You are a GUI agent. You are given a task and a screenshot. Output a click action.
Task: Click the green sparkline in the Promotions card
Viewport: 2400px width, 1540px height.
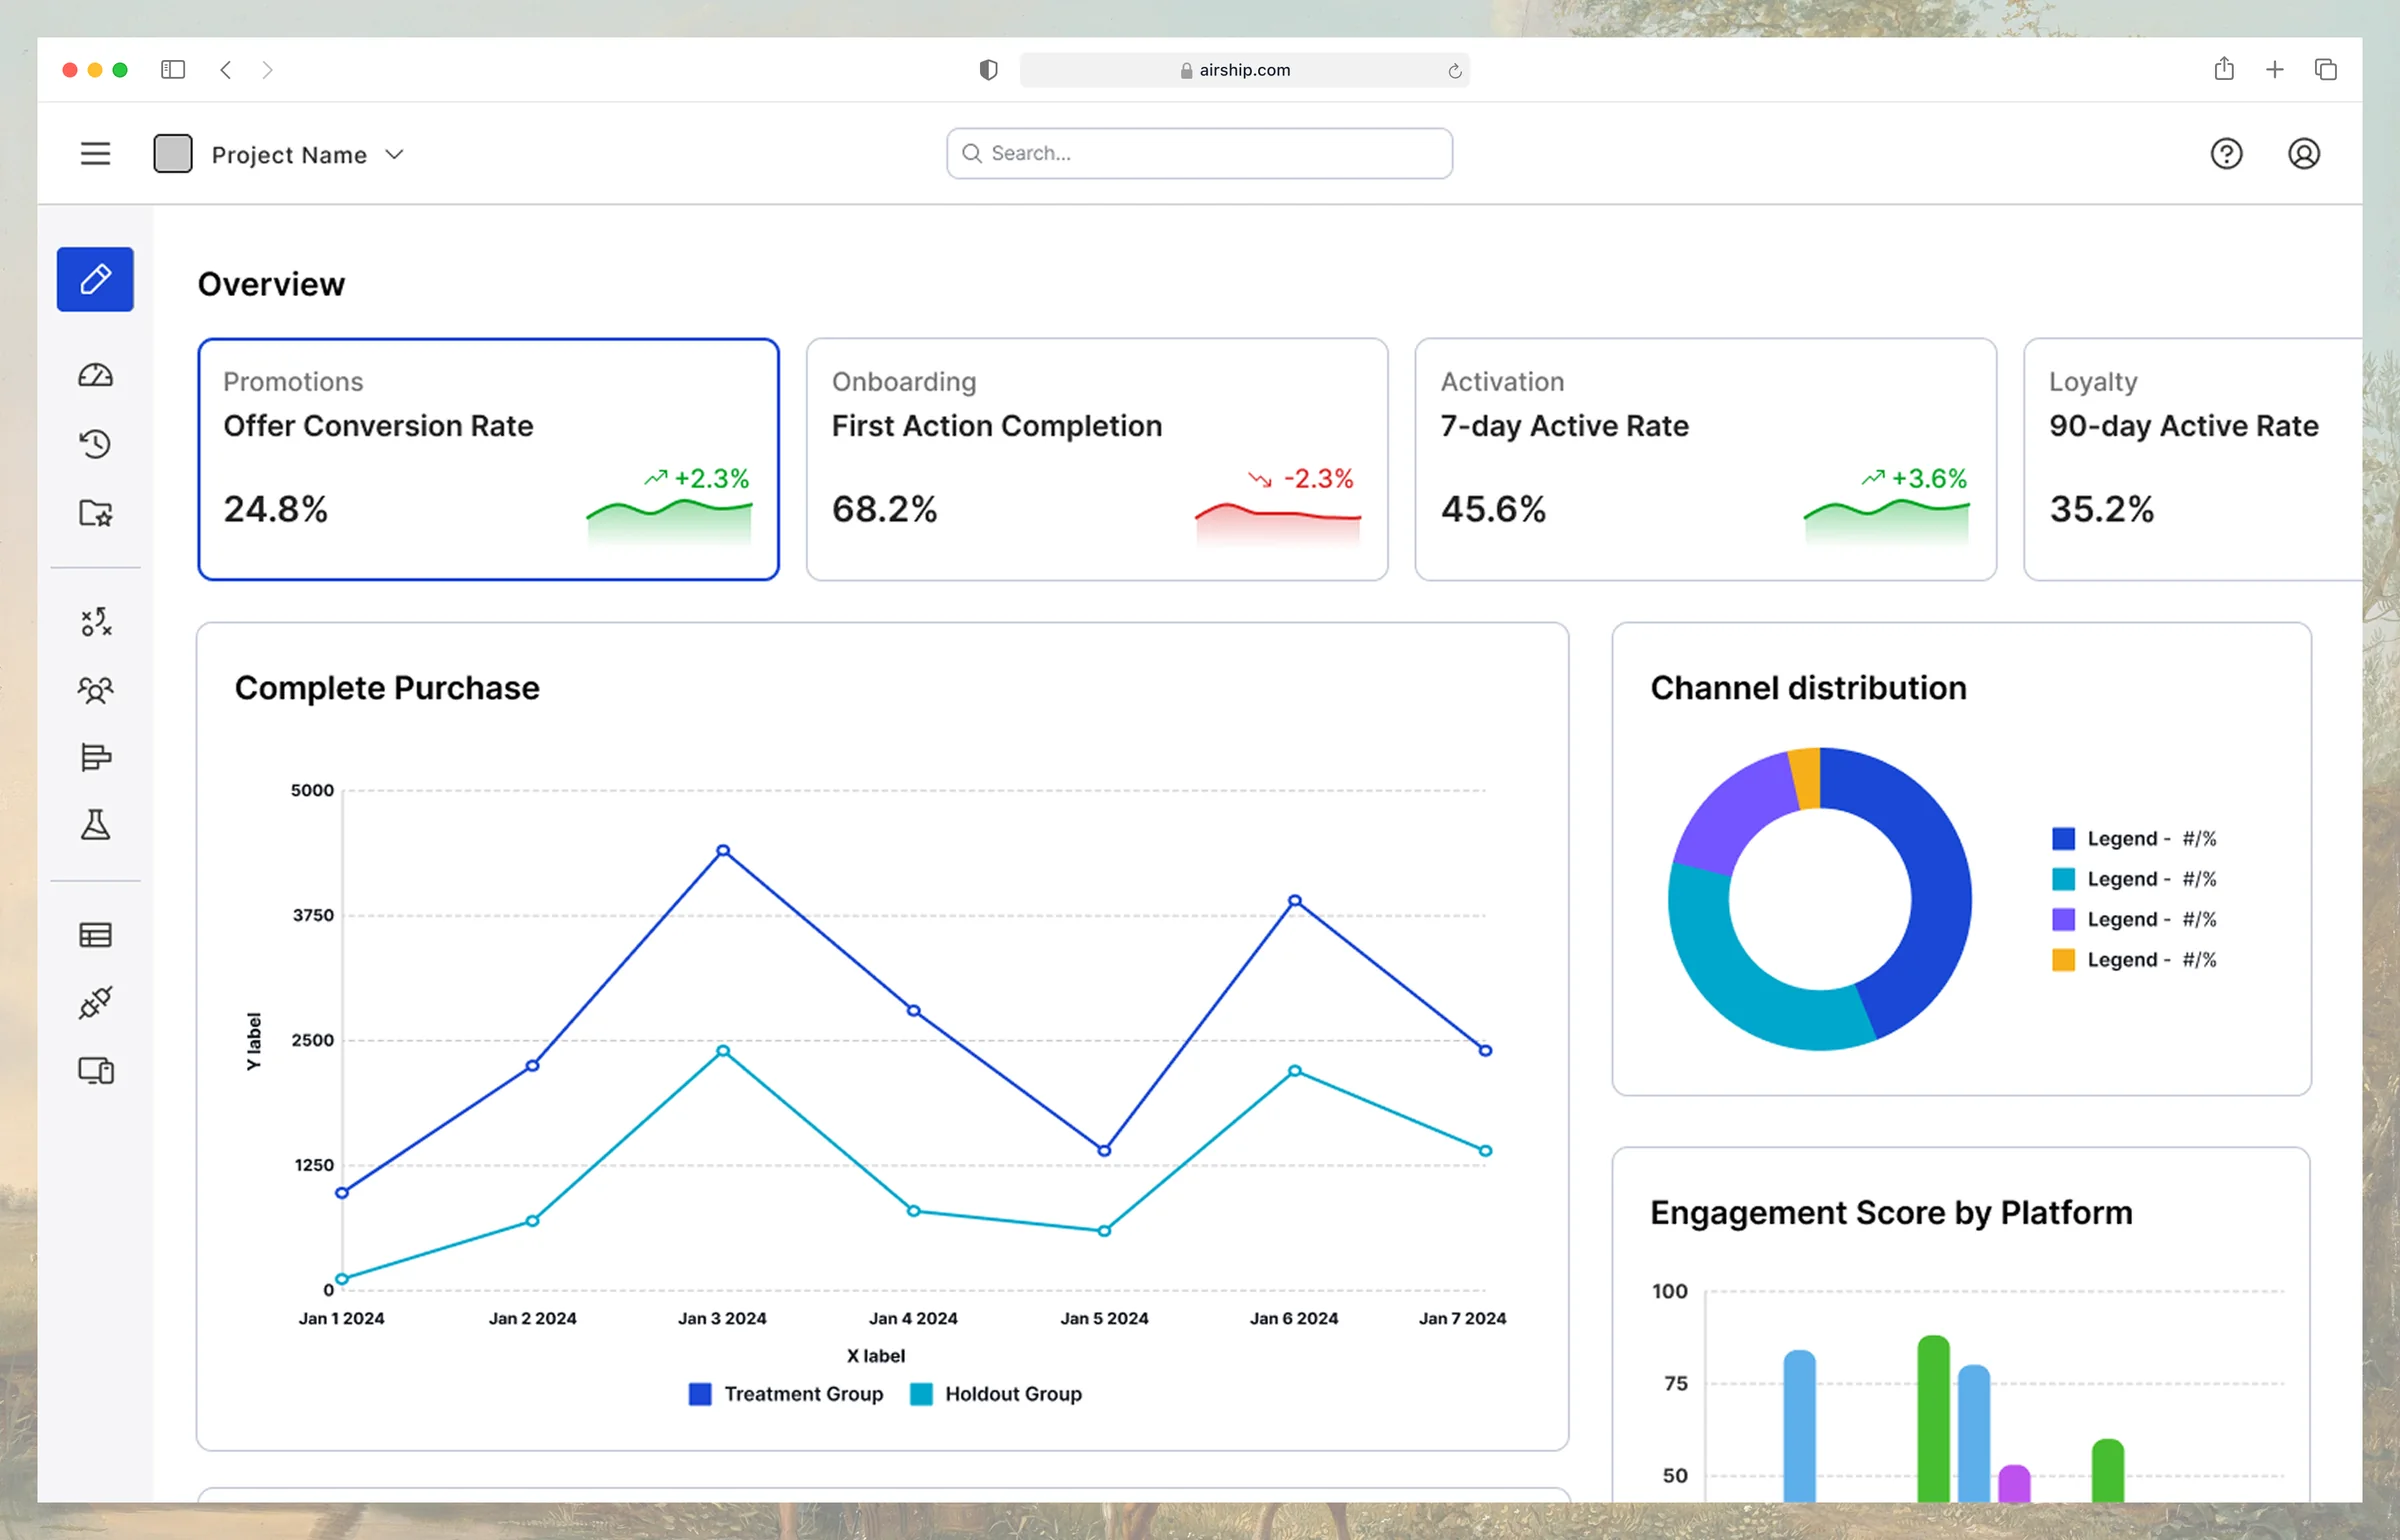pyautogui.click(x=669, y=521)
